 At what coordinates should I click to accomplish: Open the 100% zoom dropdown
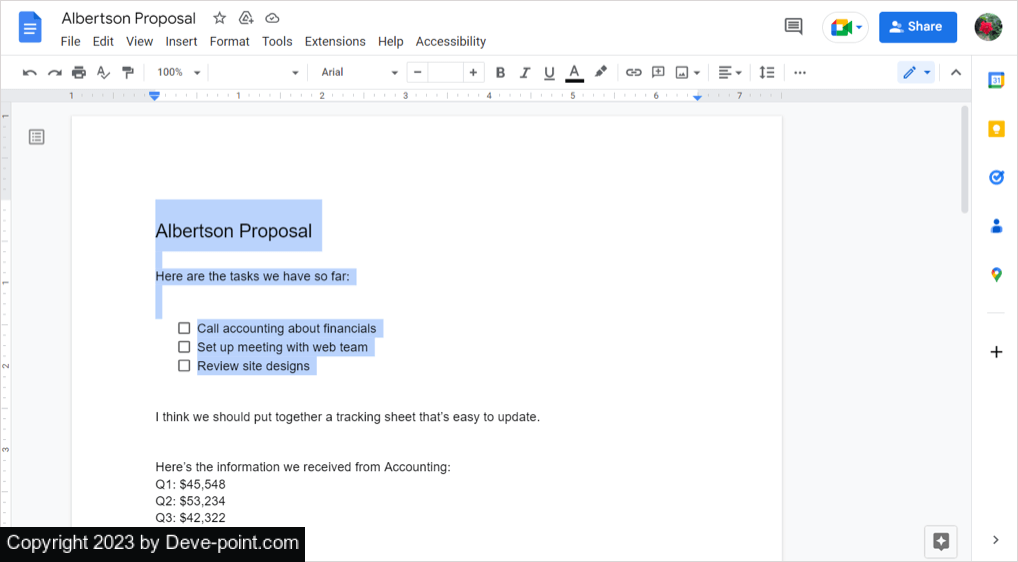point(178,72)
